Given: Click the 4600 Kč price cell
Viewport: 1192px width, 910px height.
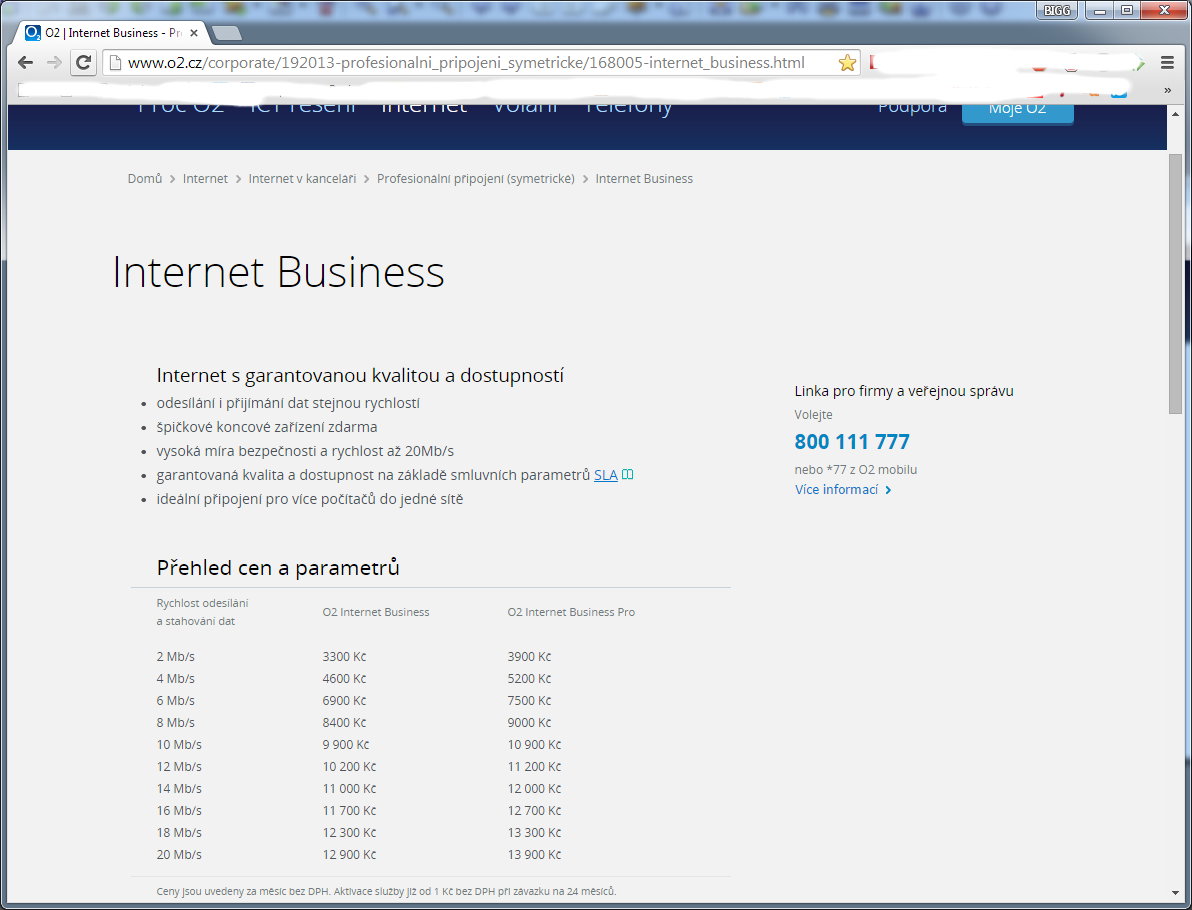Looking at the screenshot, I should tap(344, 679).
